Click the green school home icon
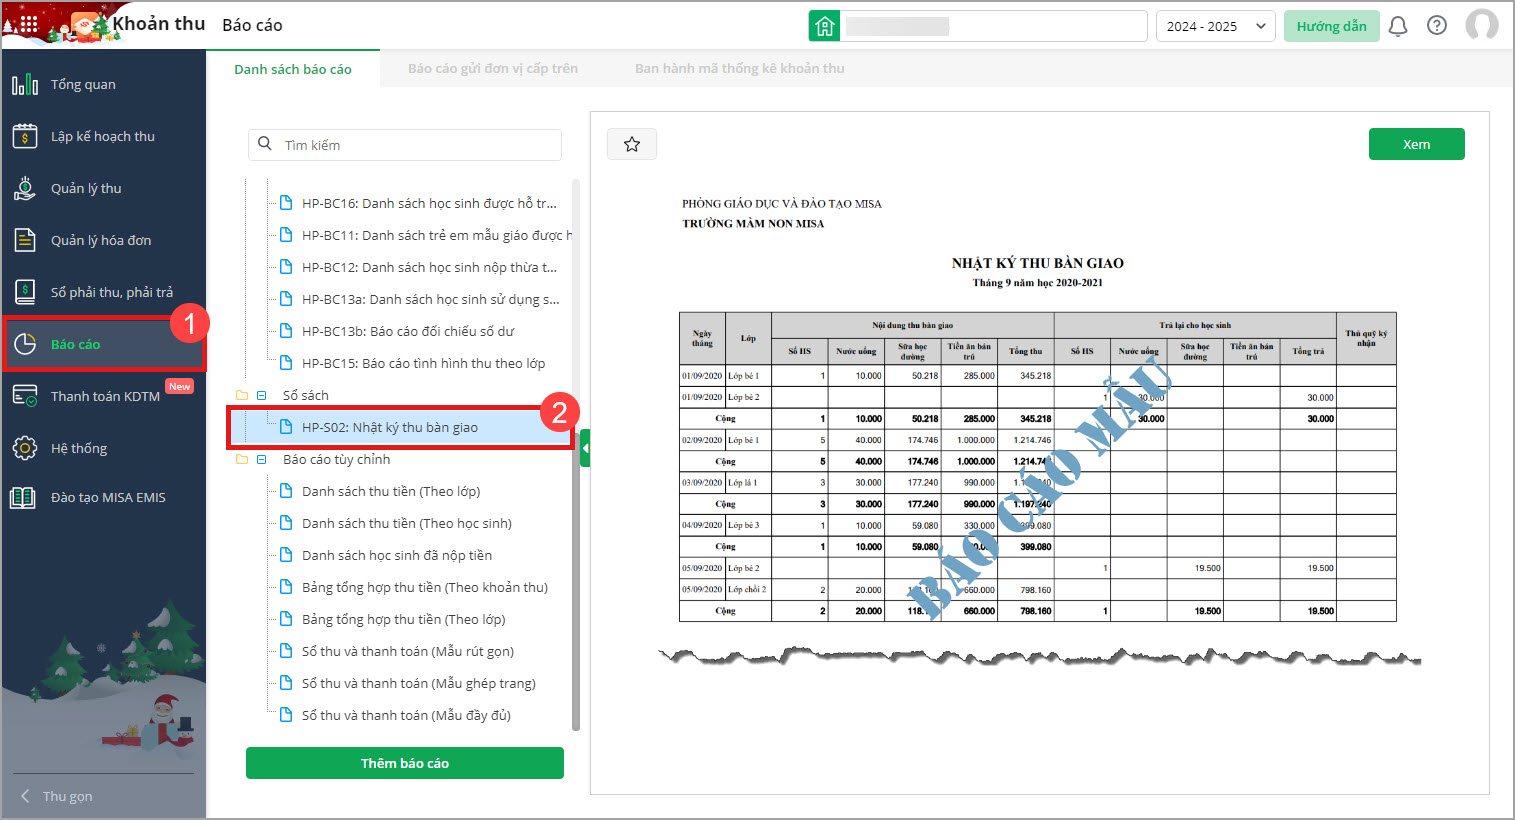 click(x=824, y=26)
